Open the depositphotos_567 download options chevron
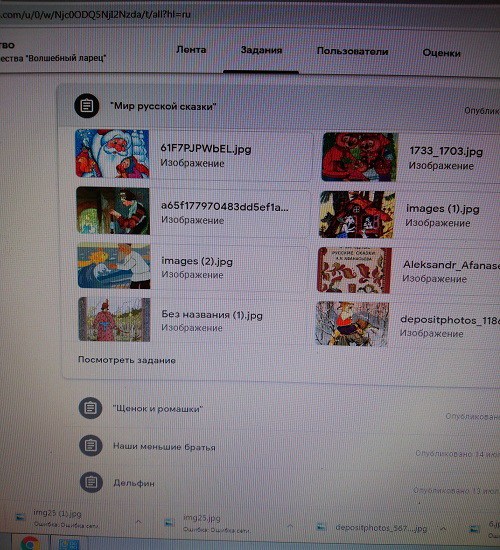This screenshot has height=550, width=500. point(443,528)
